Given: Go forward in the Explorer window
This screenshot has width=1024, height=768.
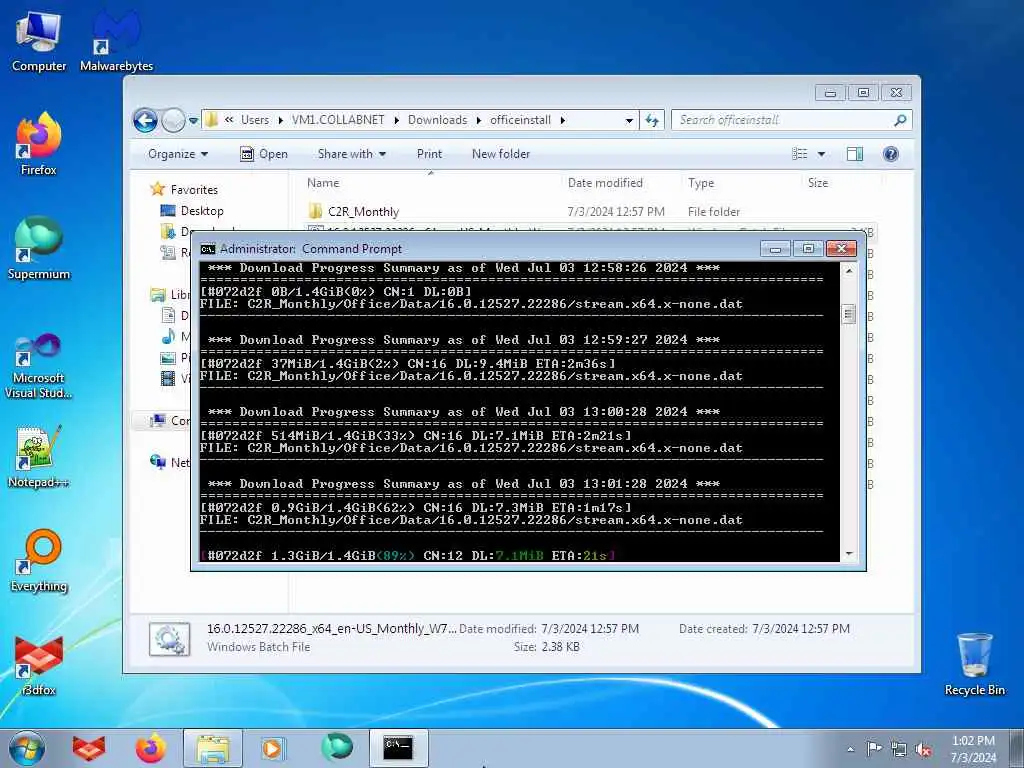Looking at the screenshot, I should coord(173,120).
